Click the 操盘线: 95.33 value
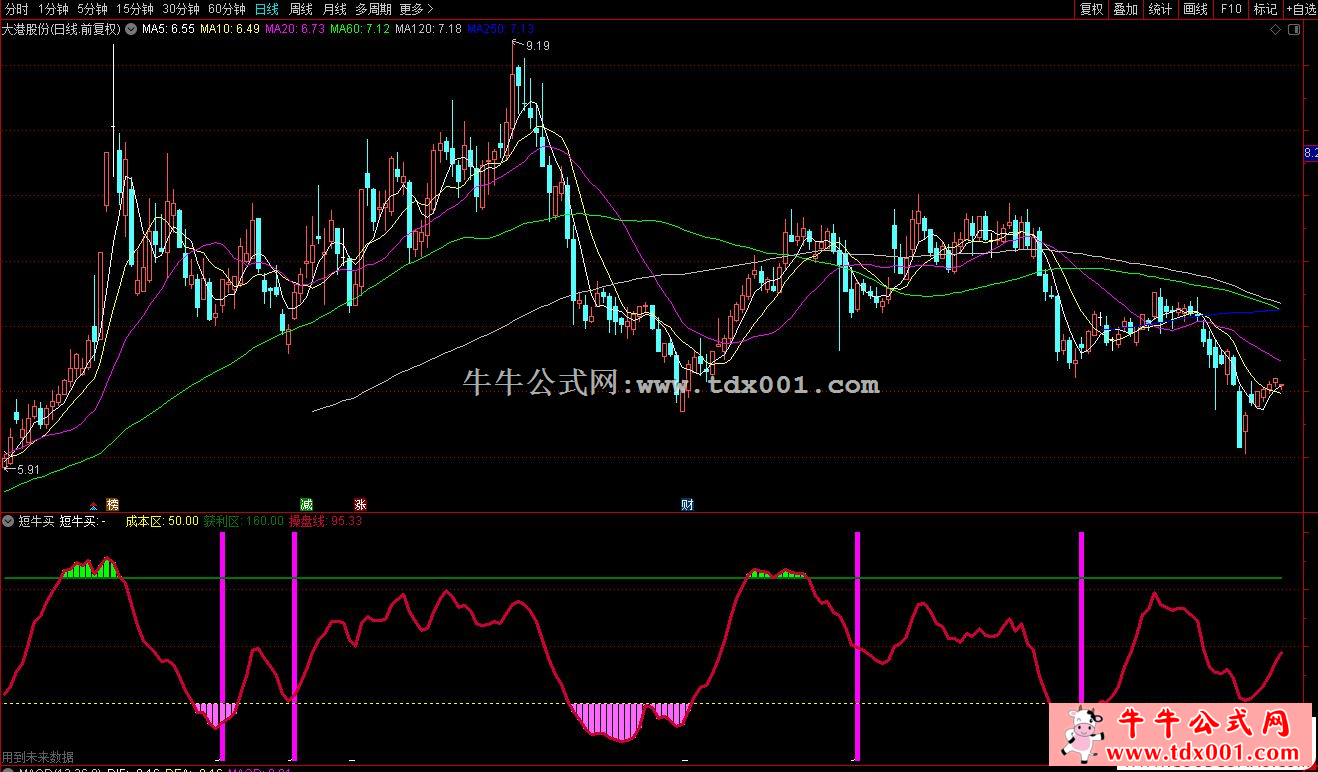Image resolution: width=1318 pixels, height=772 pixels. (x=325, y=521)
